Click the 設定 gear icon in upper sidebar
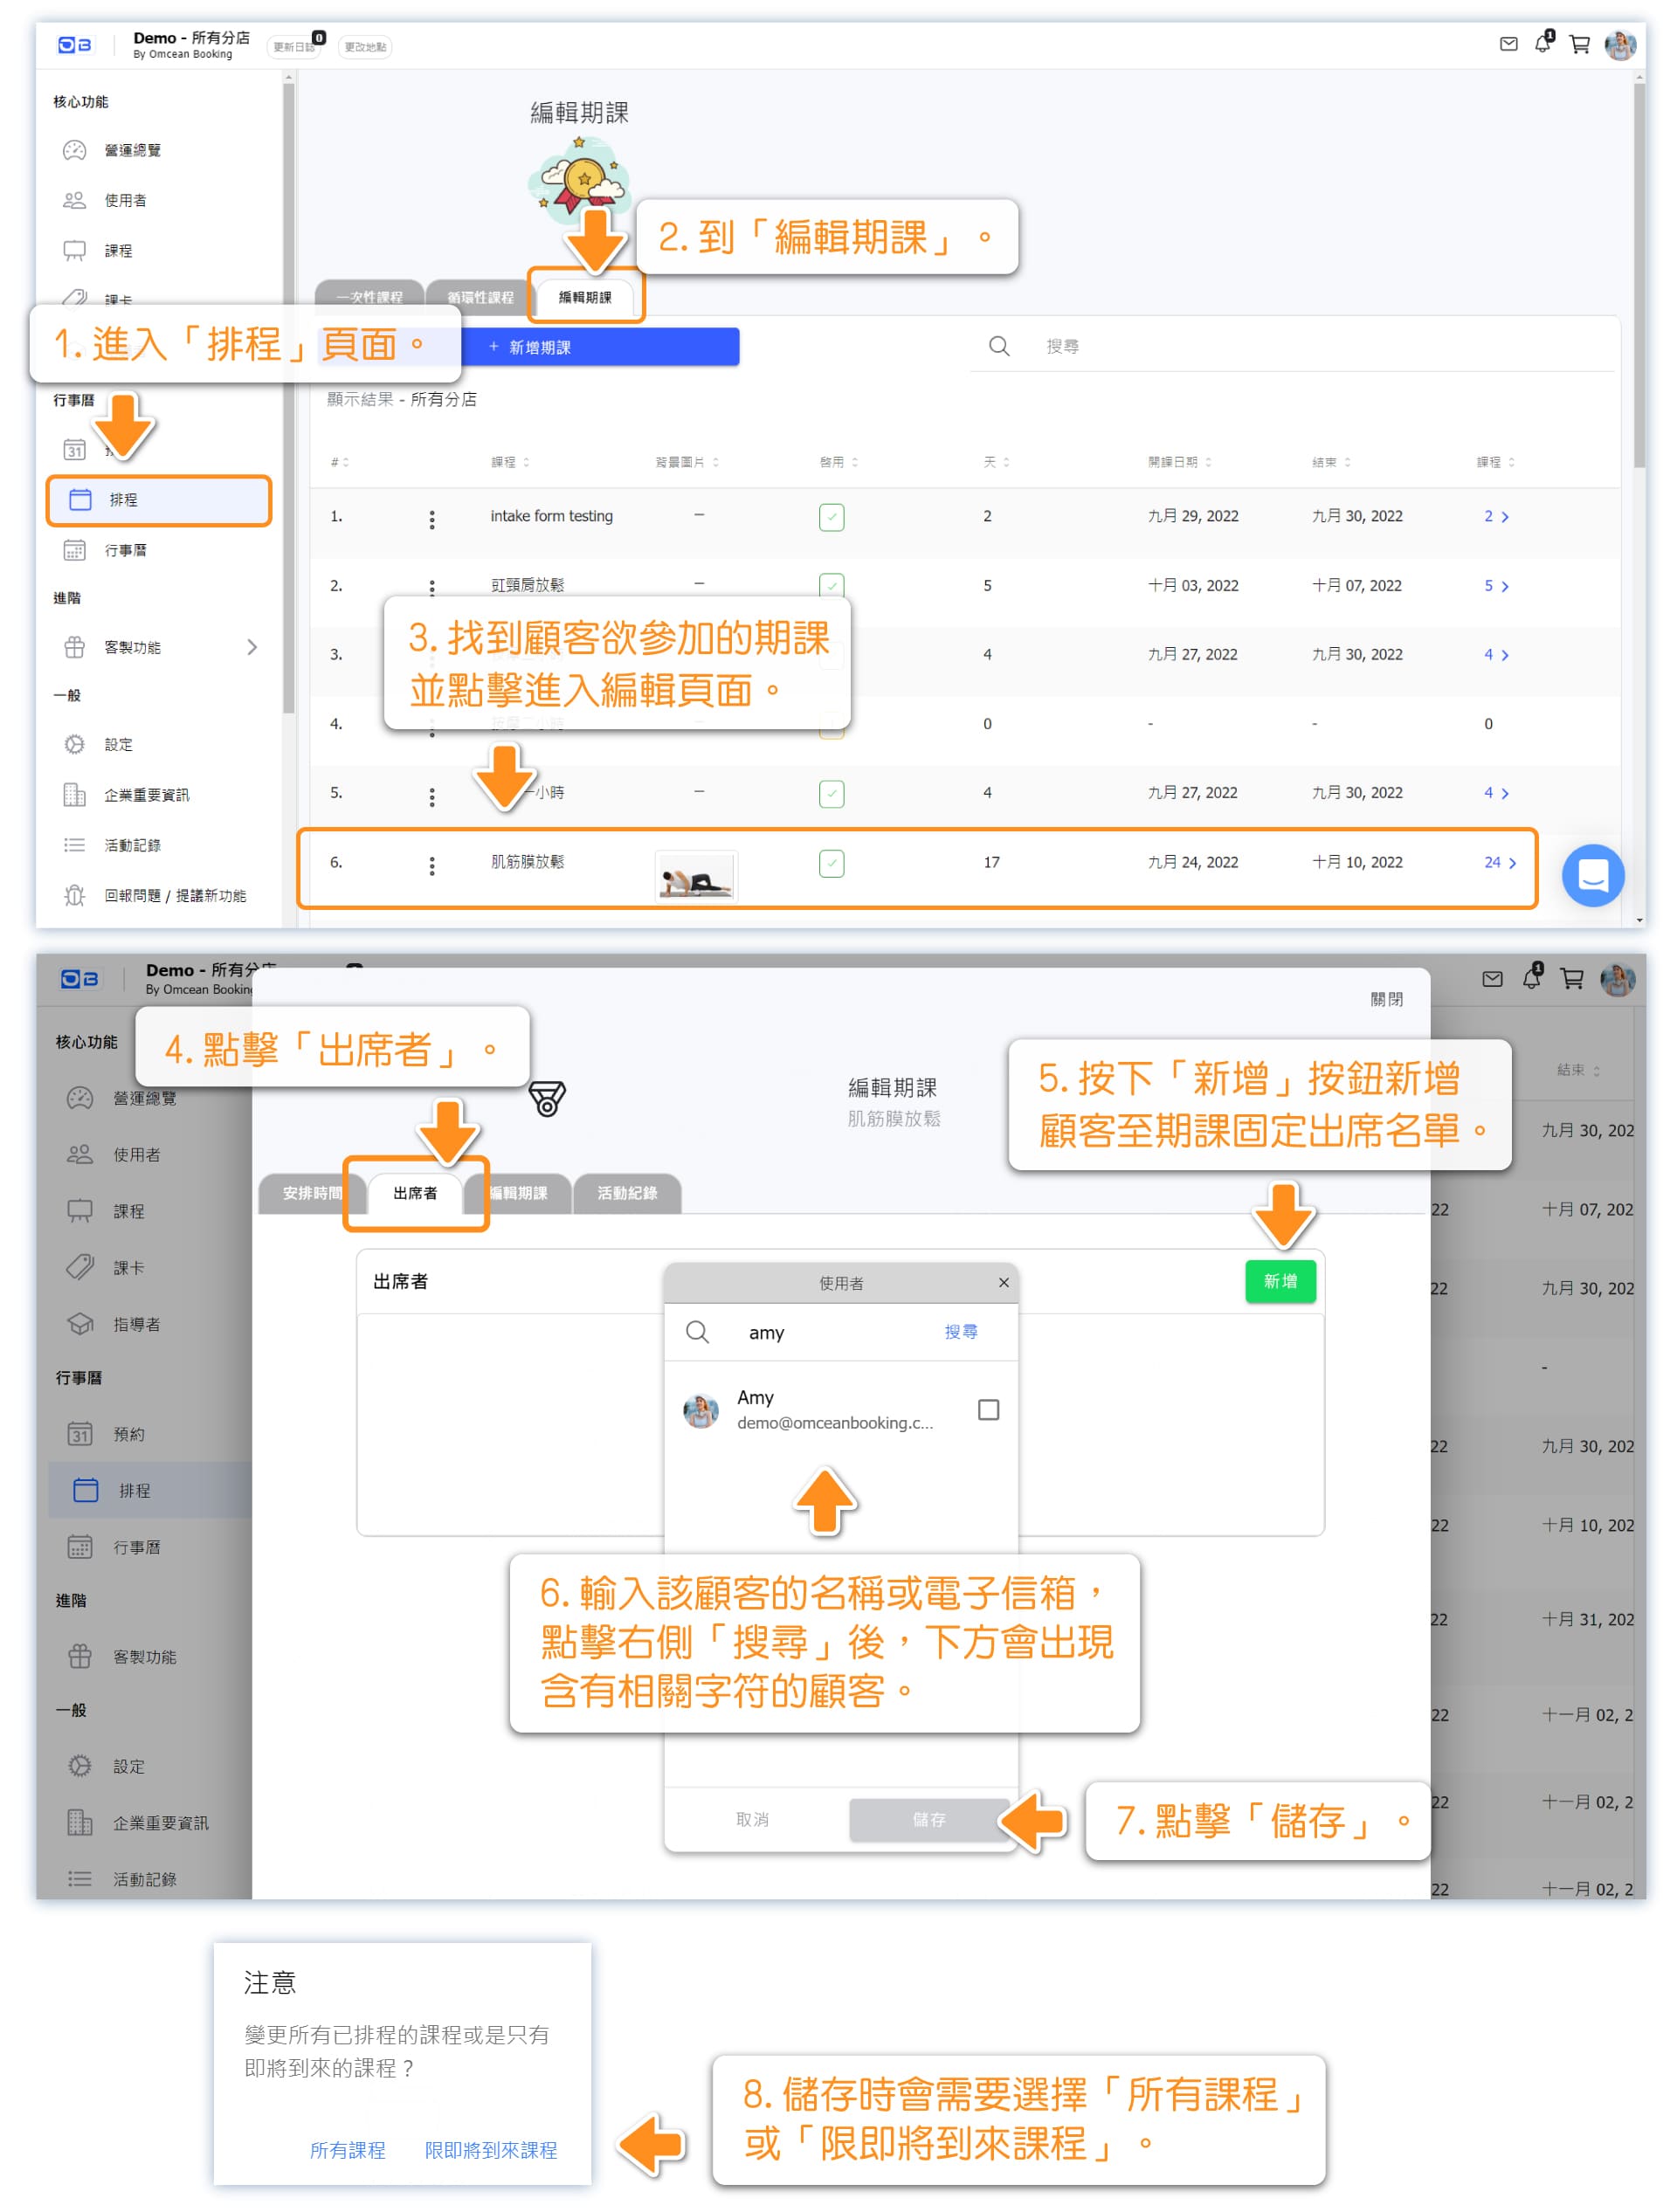 75,744
